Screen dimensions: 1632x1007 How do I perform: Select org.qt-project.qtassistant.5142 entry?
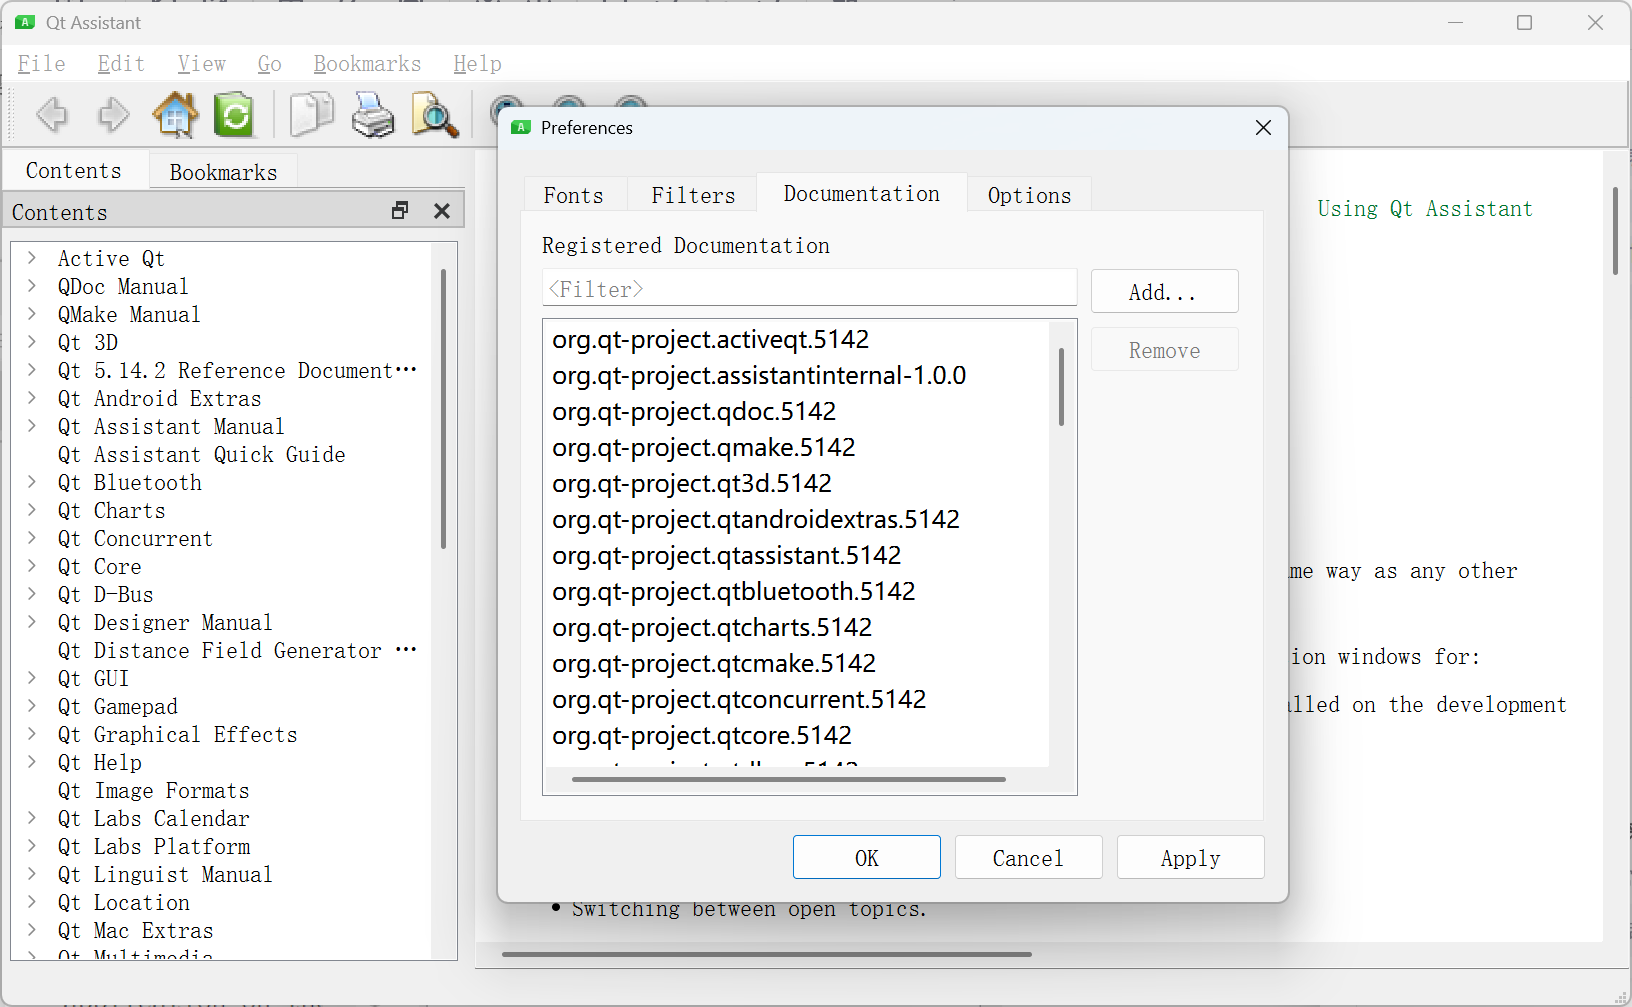pyautogui.click(x=795, y=555)
